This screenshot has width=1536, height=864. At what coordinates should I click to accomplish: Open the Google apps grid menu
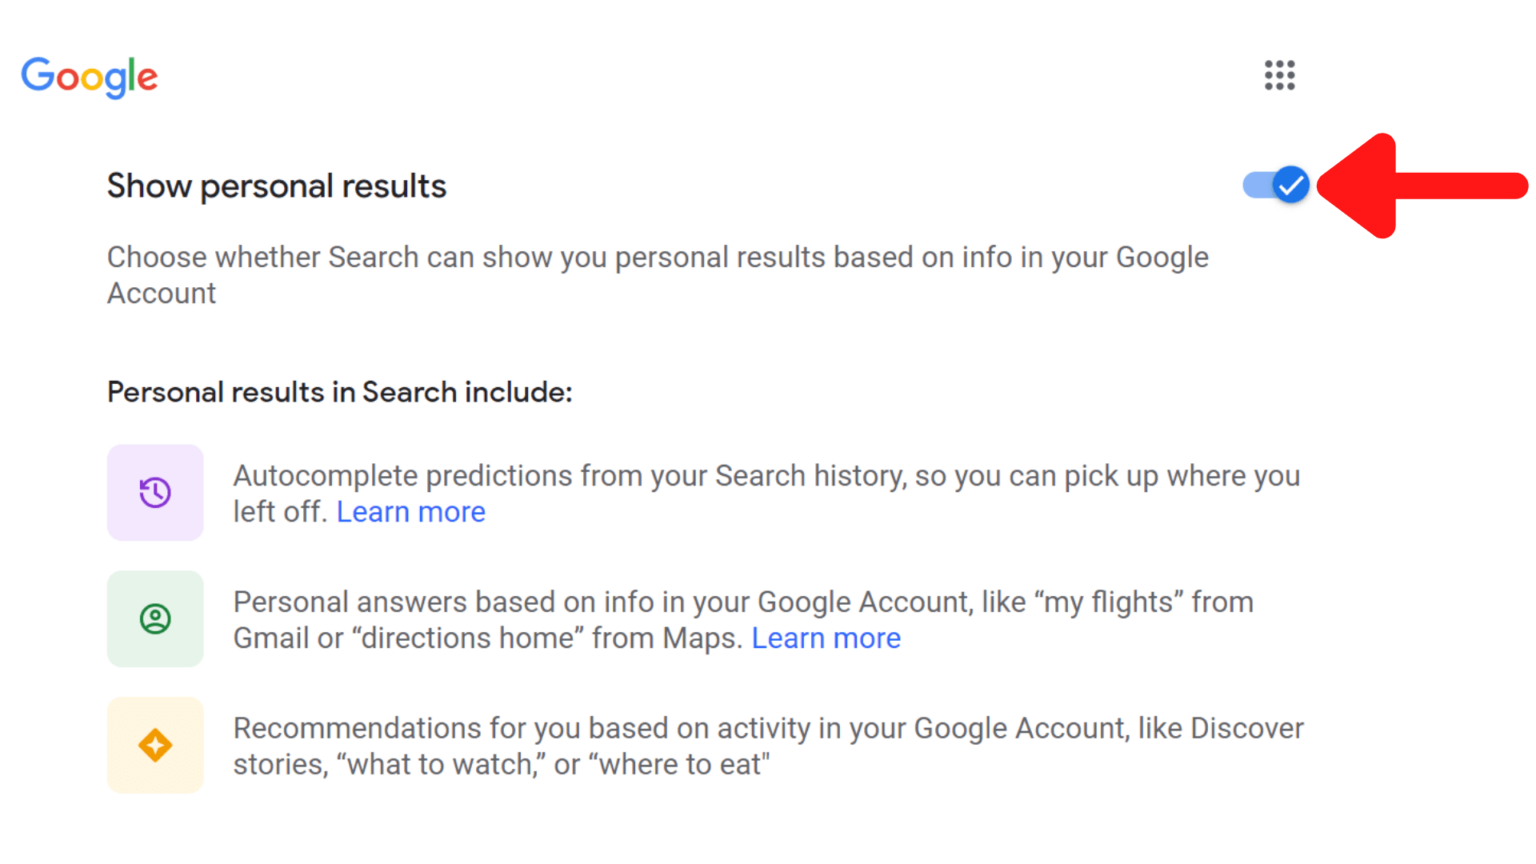1279,75
